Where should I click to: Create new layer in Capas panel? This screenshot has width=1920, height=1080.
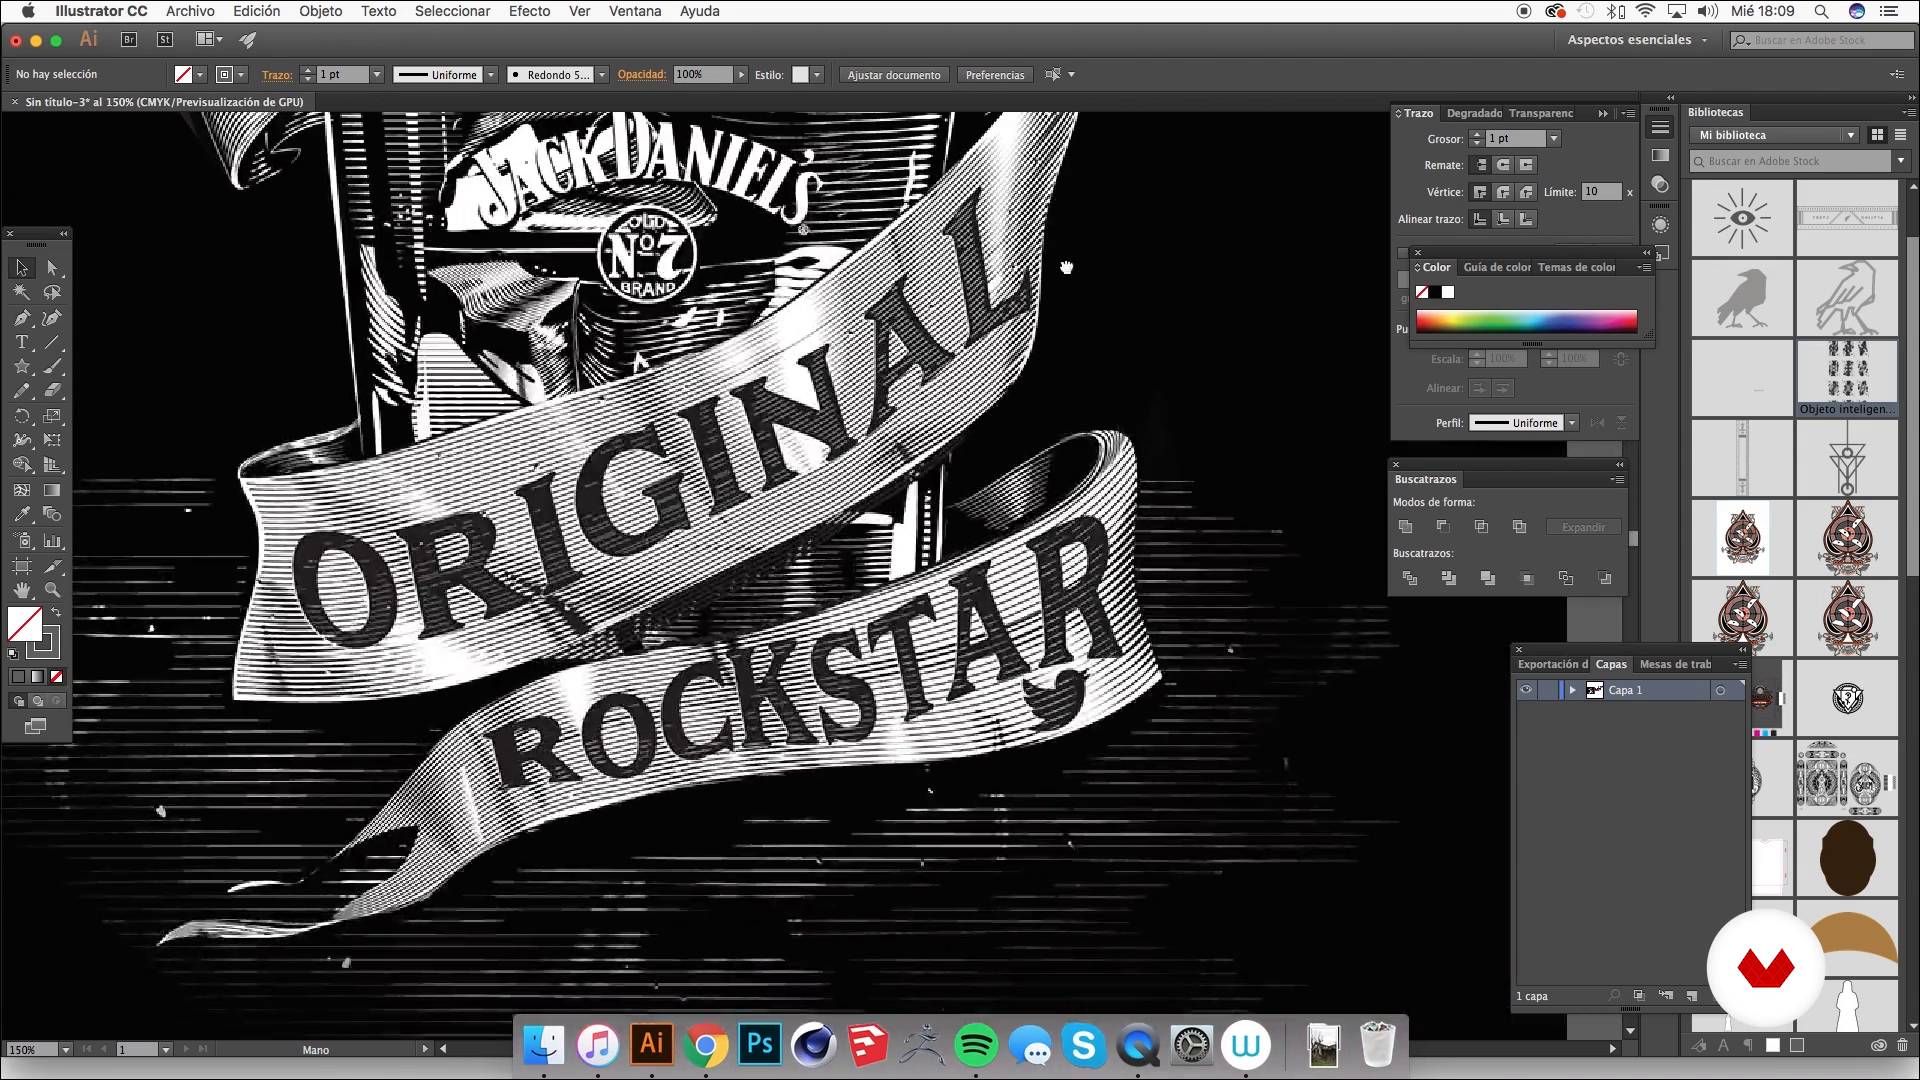pos(1692,996)
